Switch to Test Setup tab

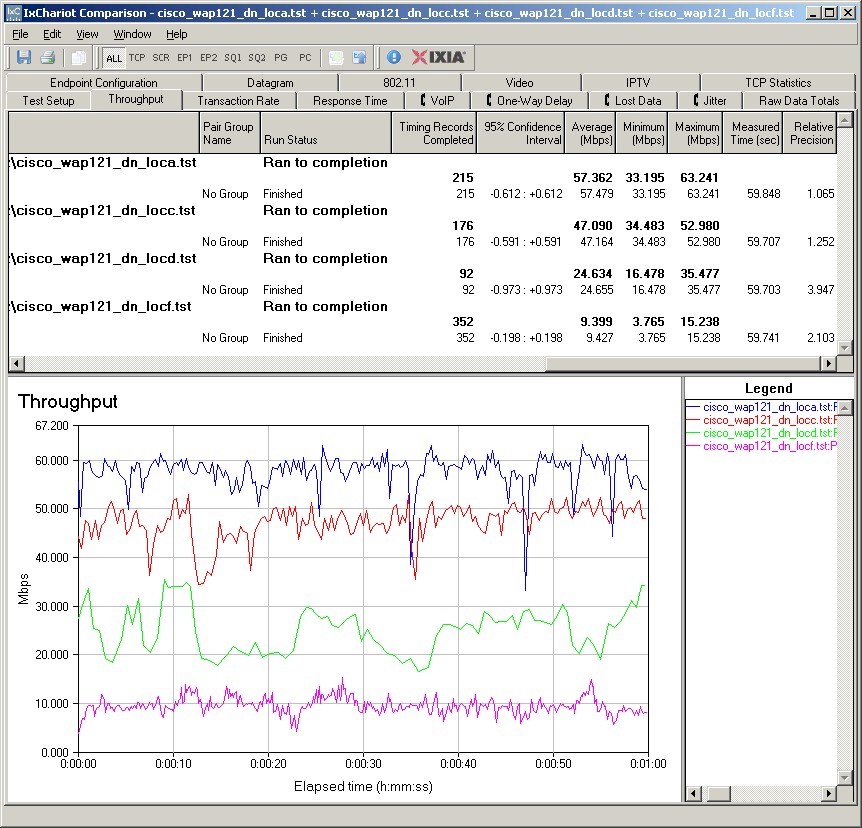pyautogui.click(x=48, y=101)
